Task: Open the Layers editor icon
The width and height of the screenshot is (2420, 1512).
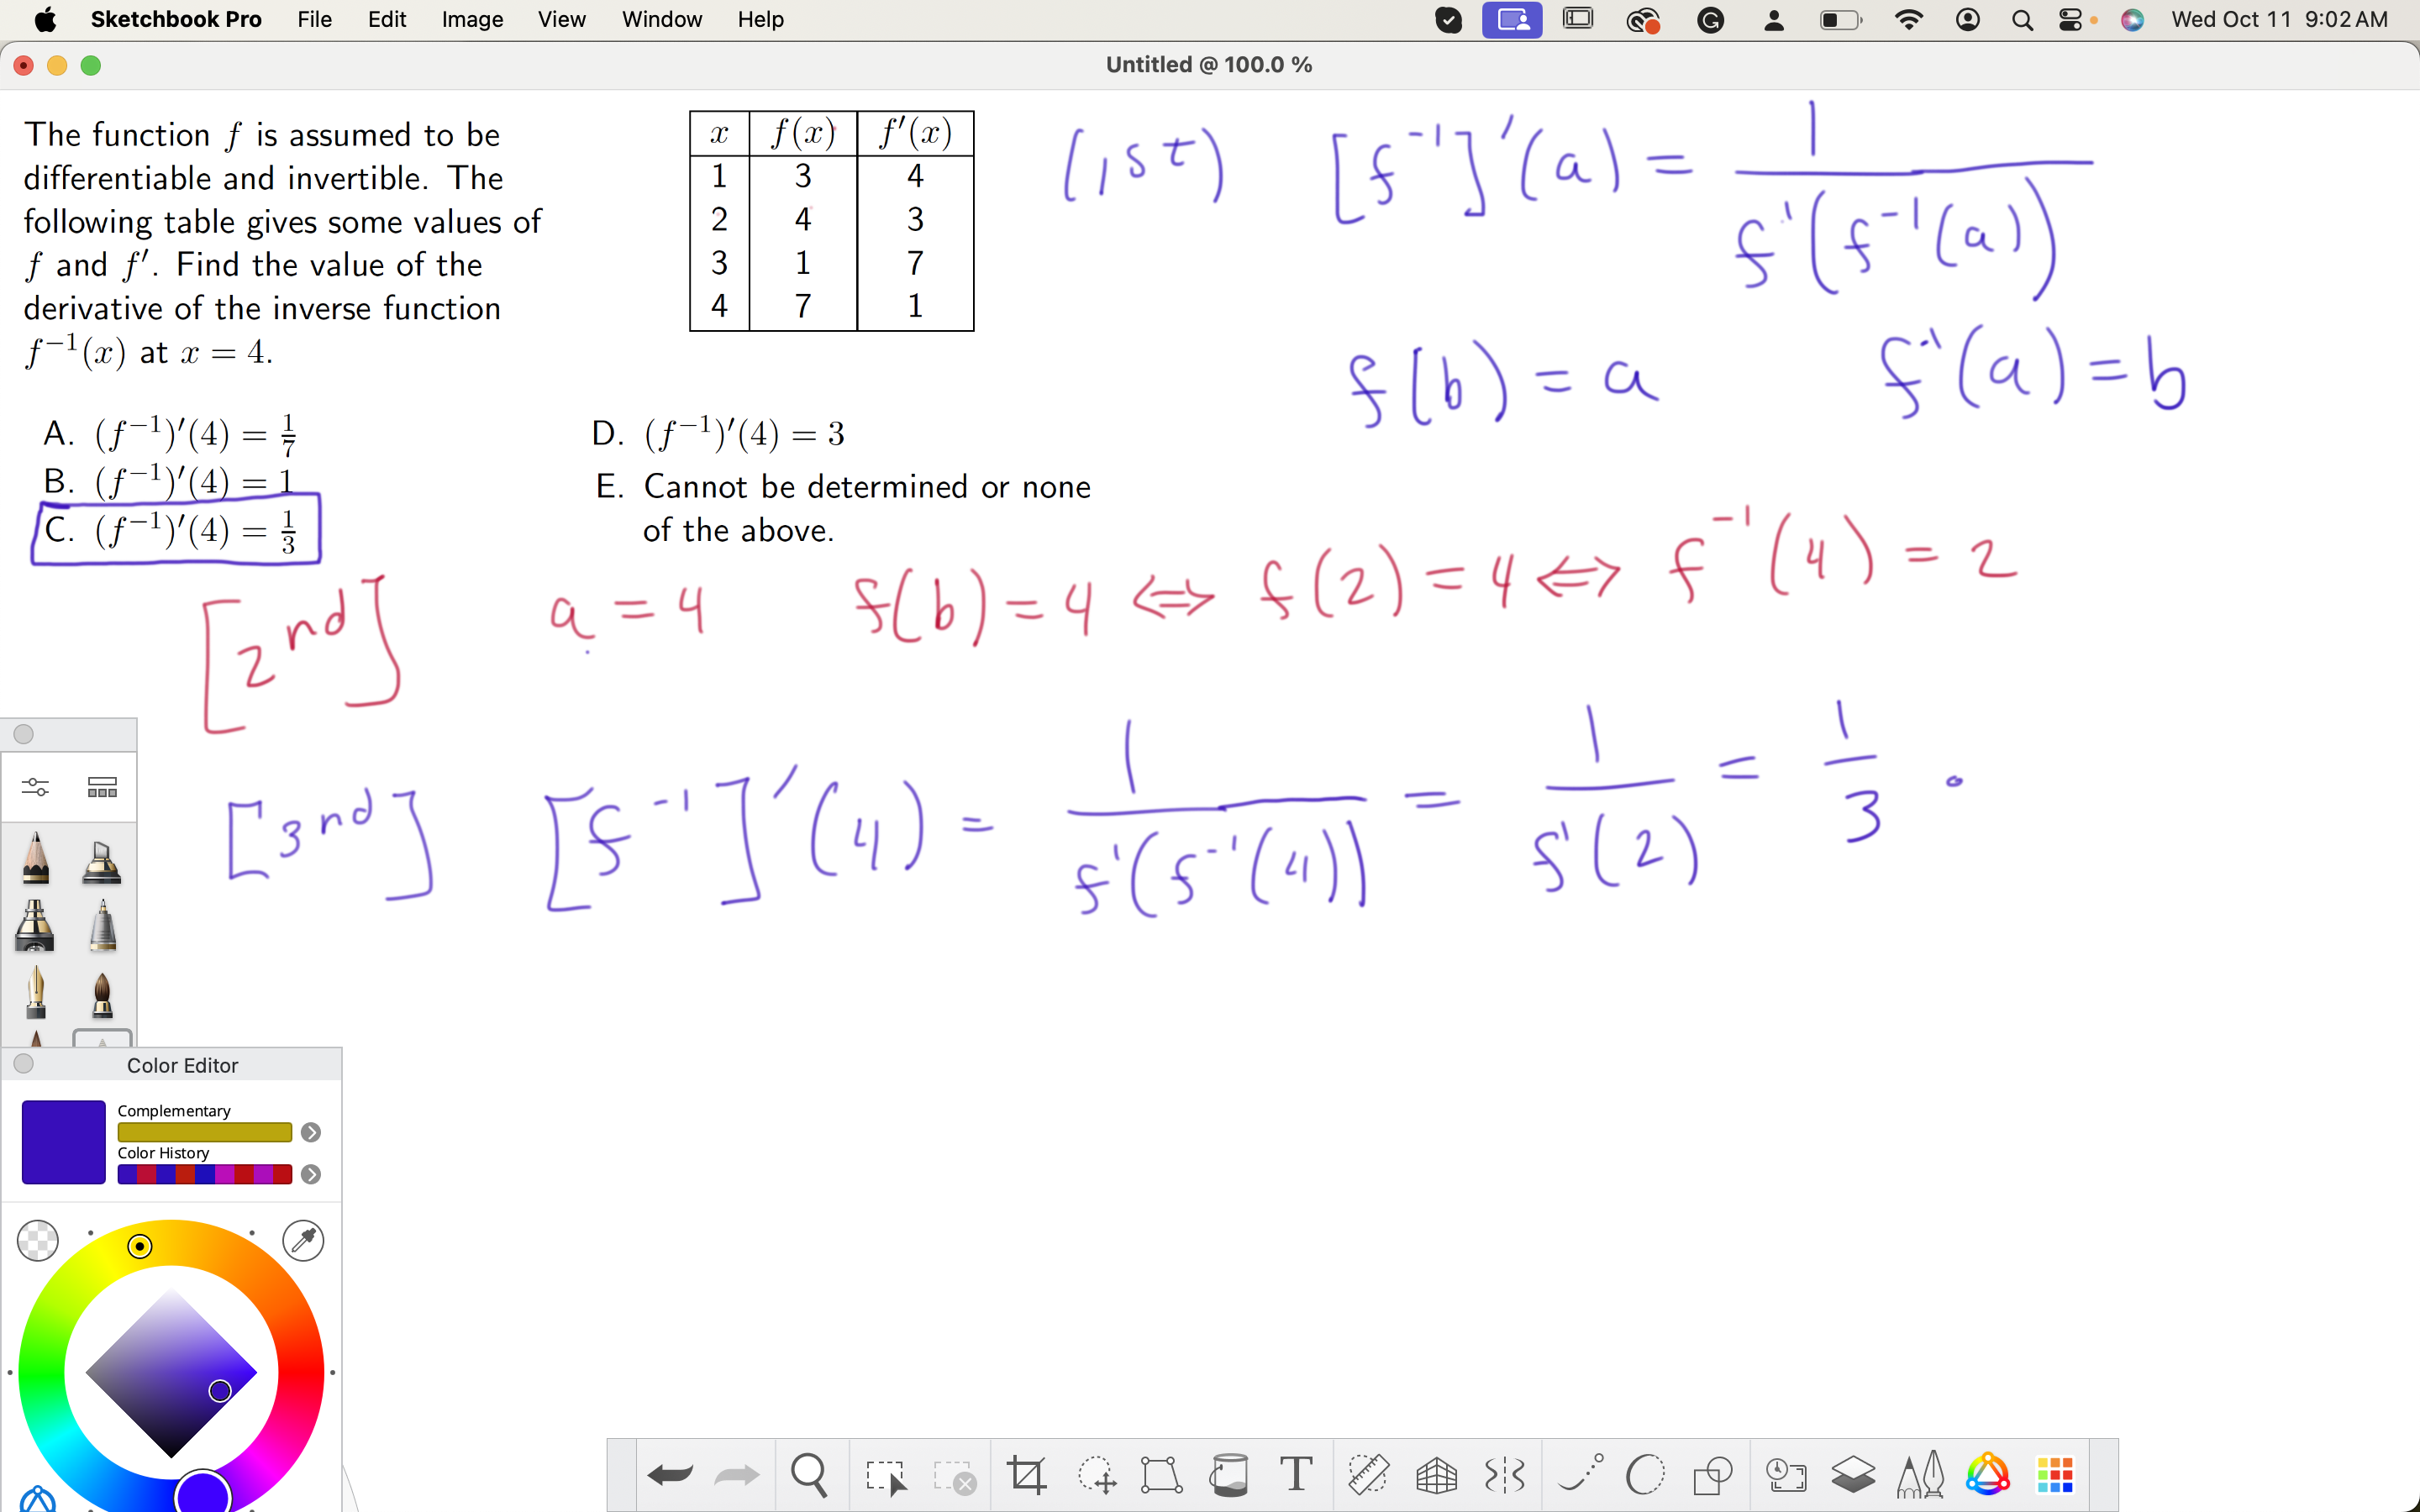Action: (1852, 1474)
